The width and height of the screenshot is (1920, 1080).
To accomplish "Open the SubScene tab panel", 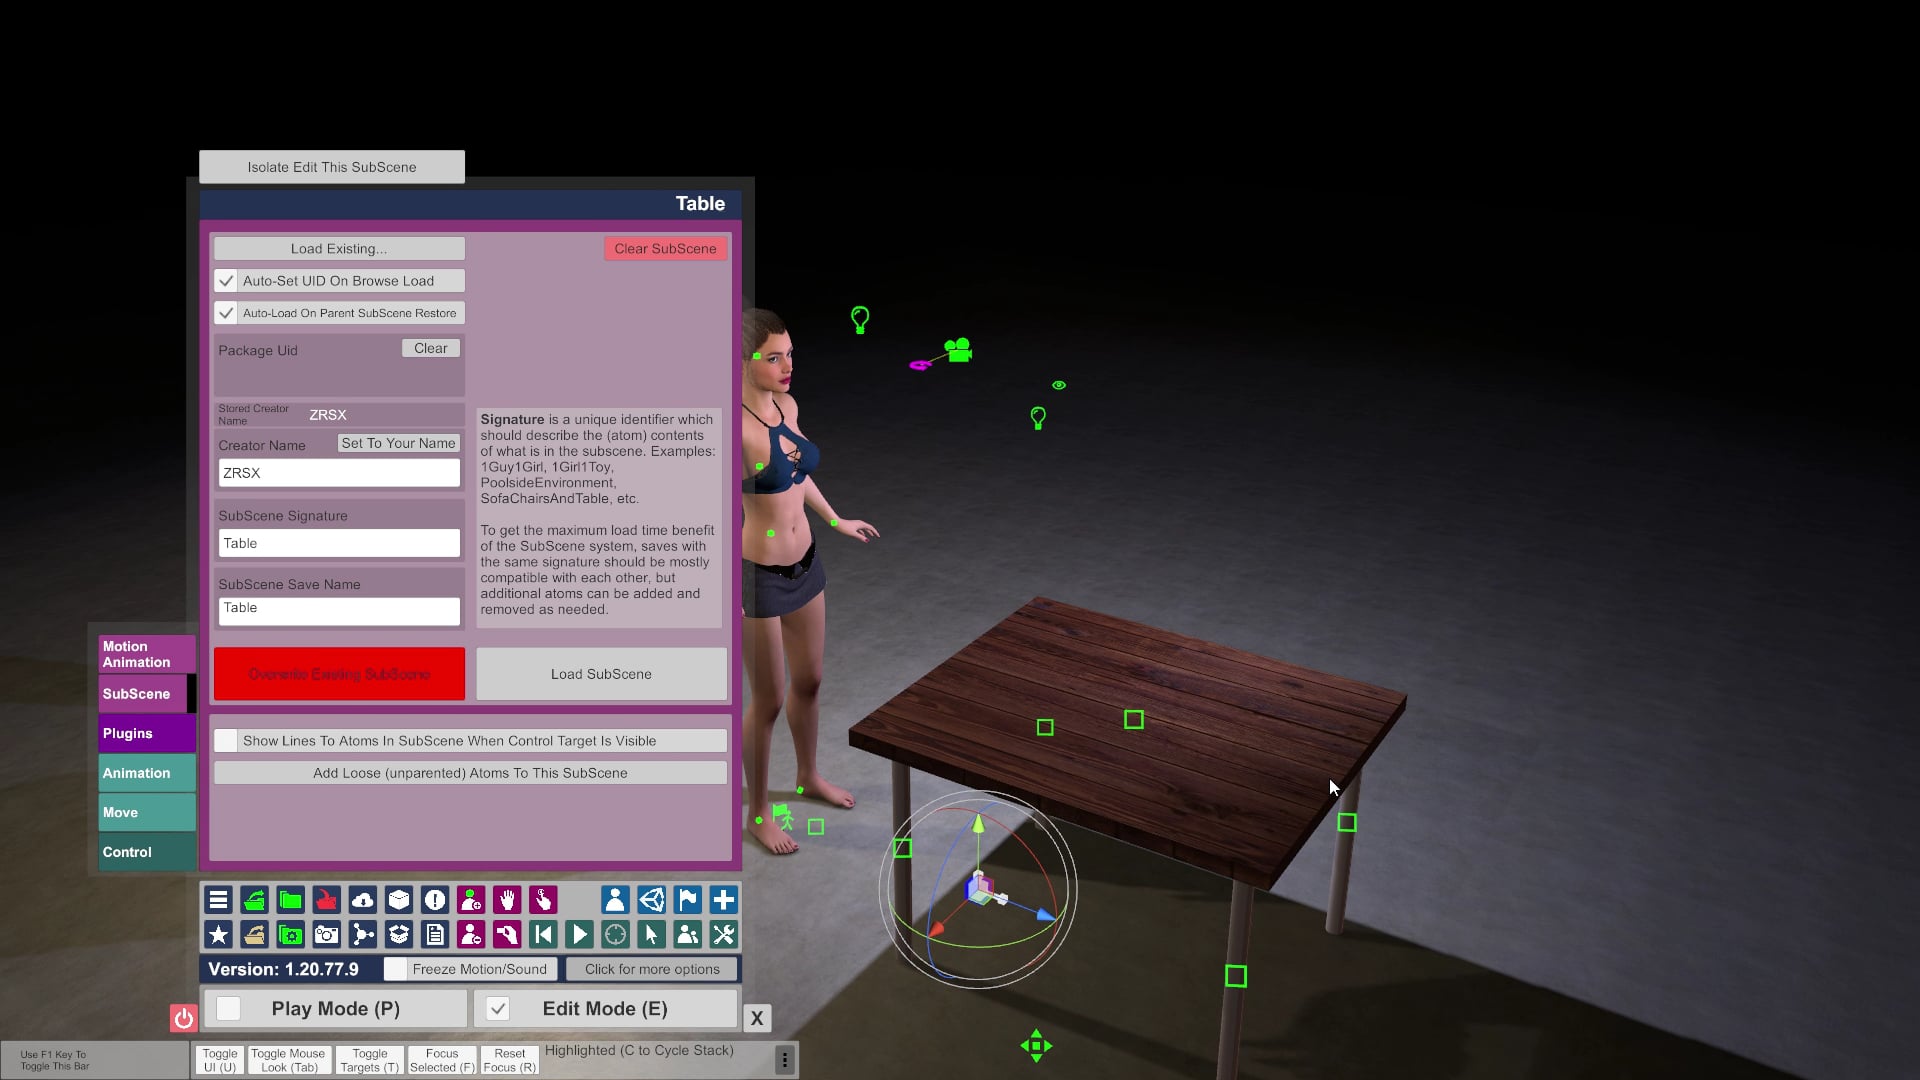I will 137,694.
